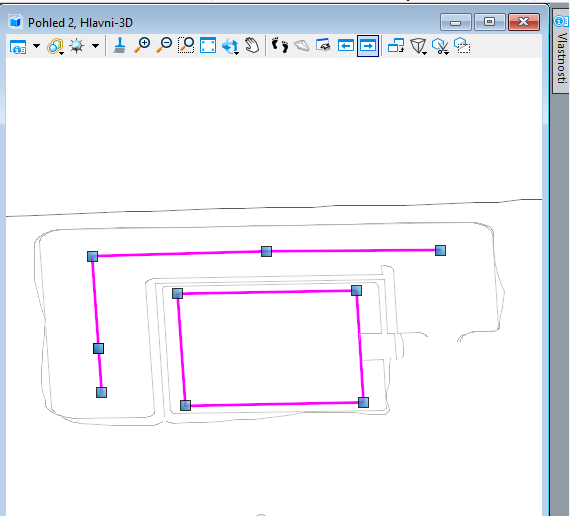Select the Zoom In tool
Image resolution: width=570 pixels, height=516 pixels.
[142, 46]
